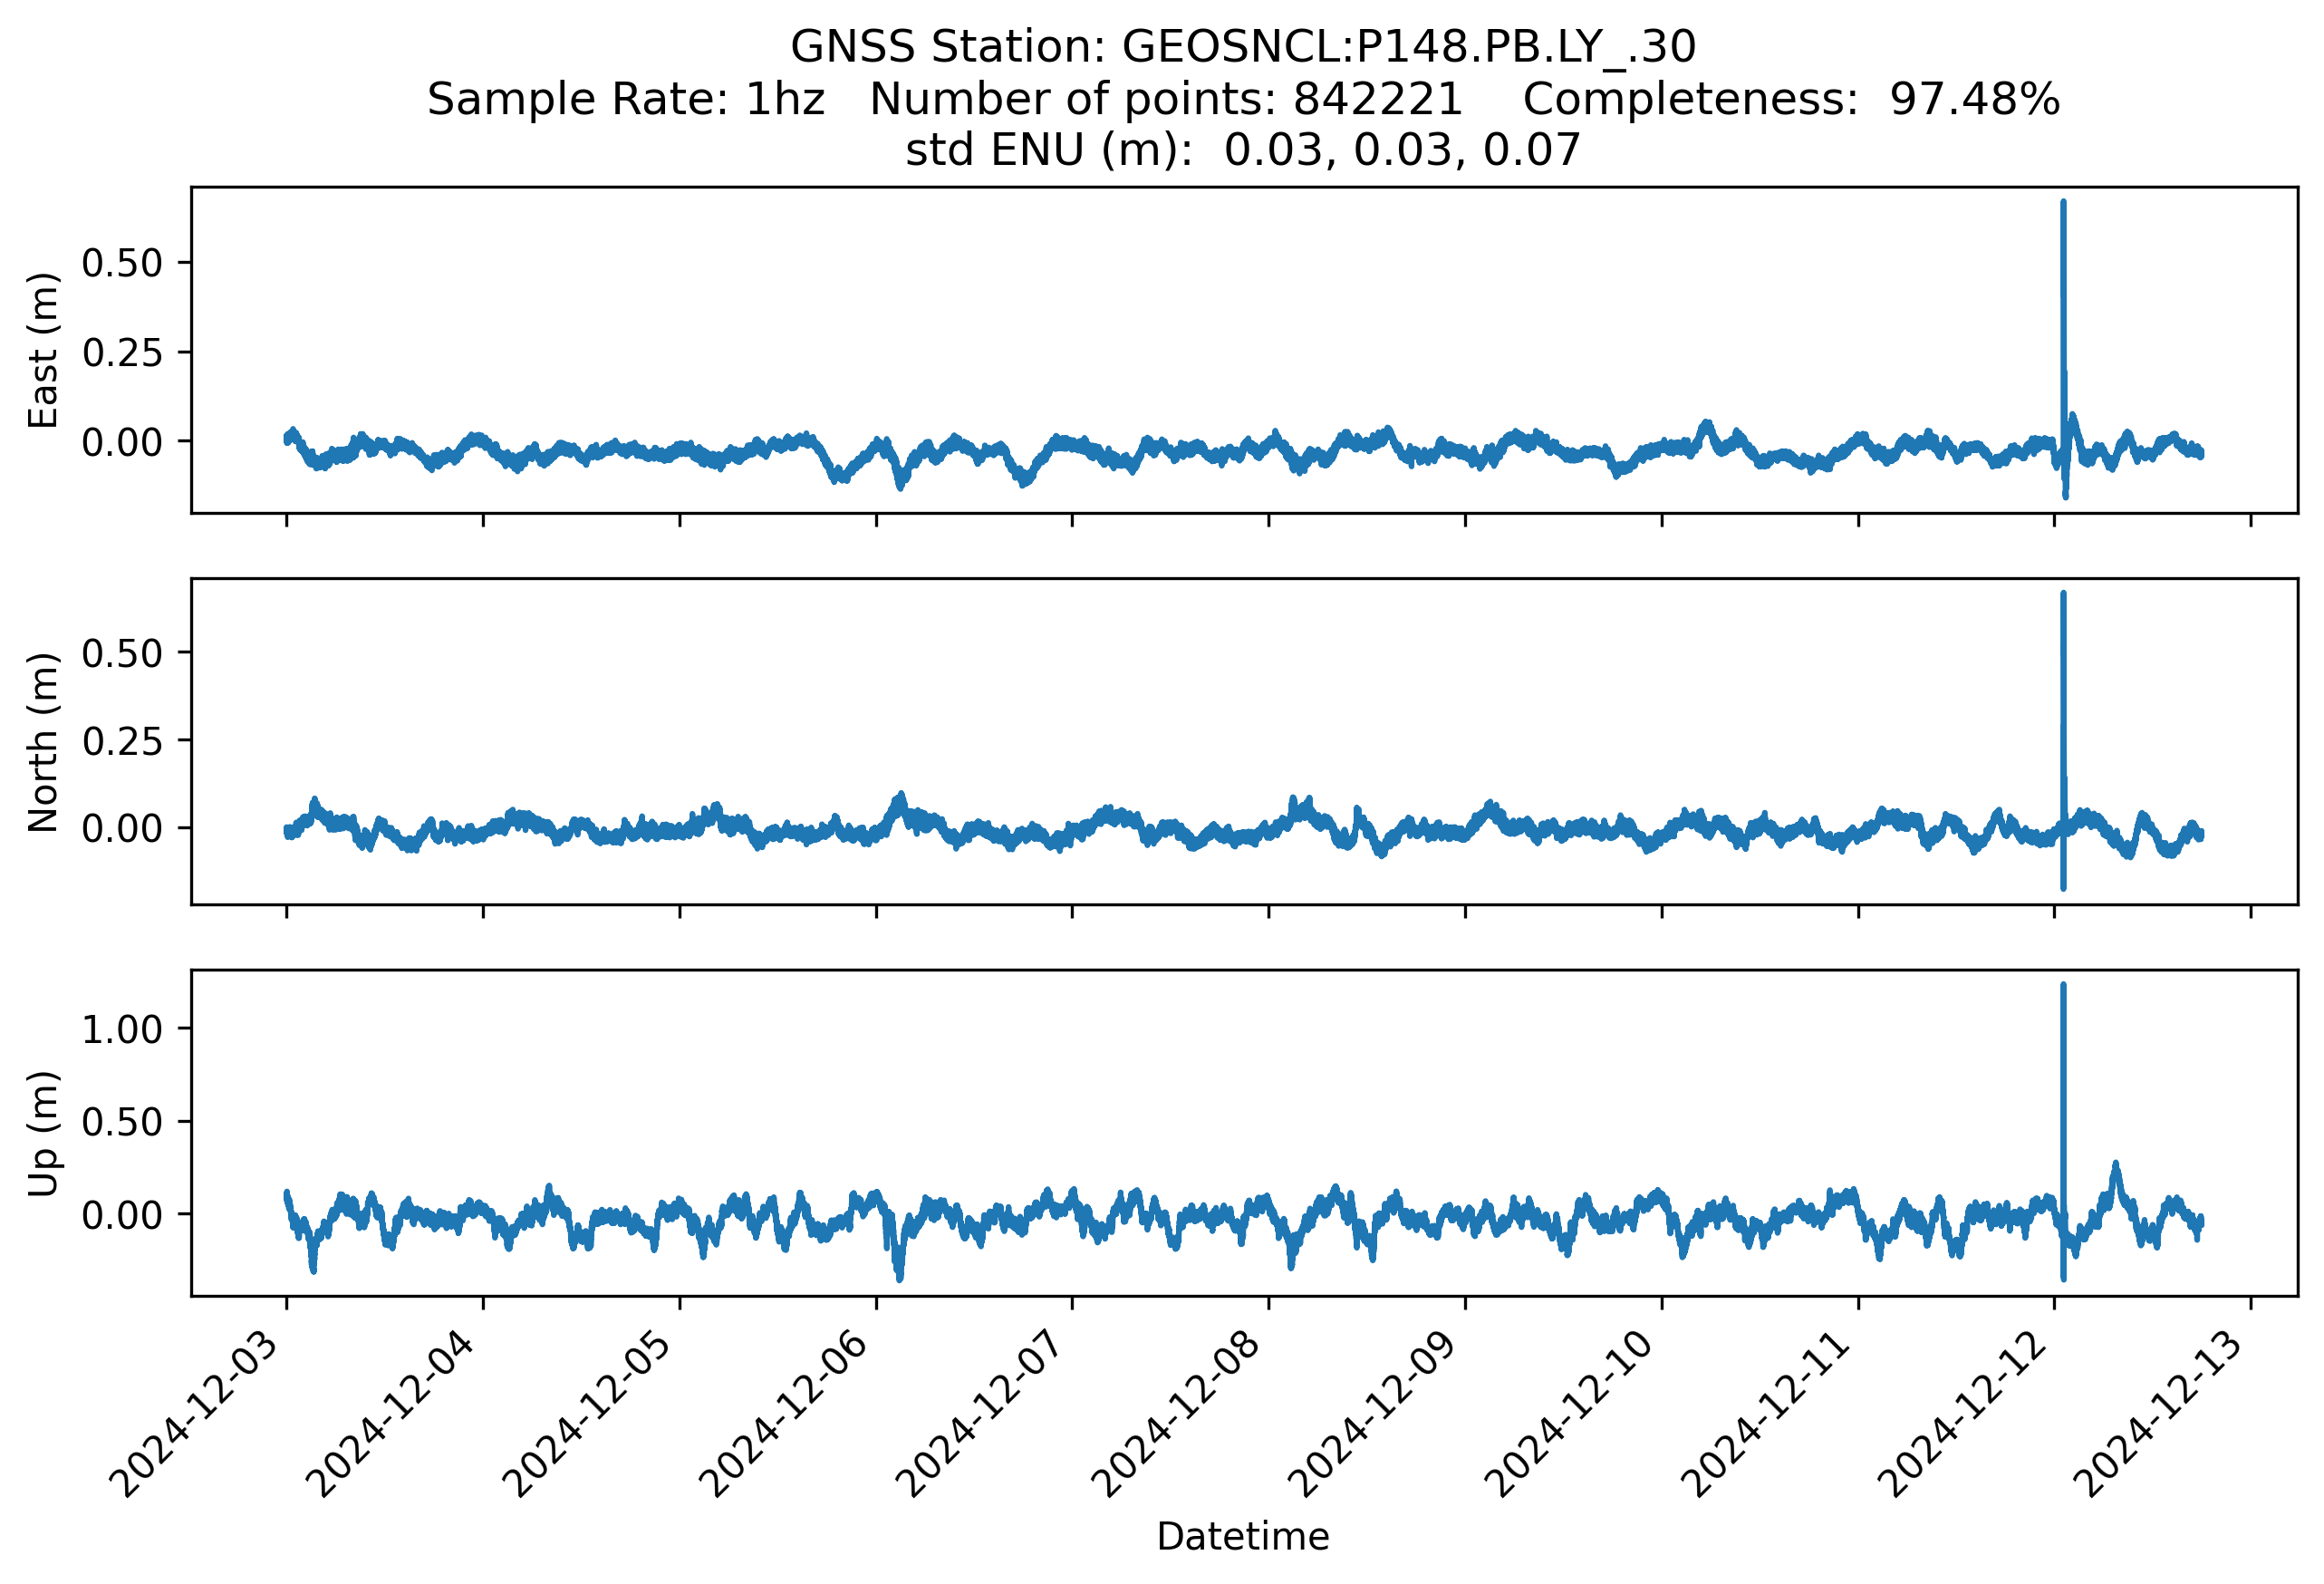Click the 1.00 tick on Up axis
Screen dimensions: 2324x1584
coord(121,1029)
